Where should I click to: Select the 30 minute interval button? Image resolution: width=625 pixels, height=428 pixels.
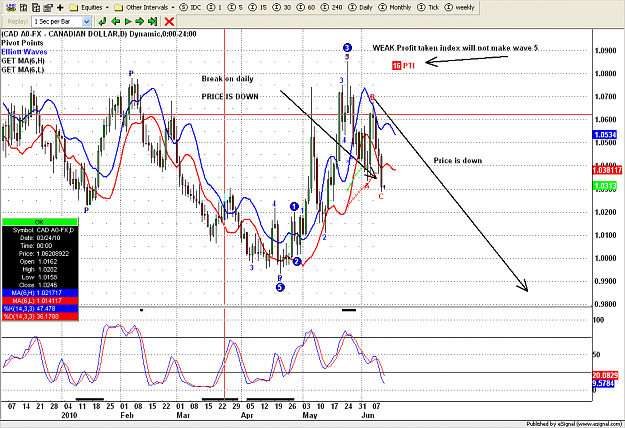pyautogui.click(x=281, y=7)
